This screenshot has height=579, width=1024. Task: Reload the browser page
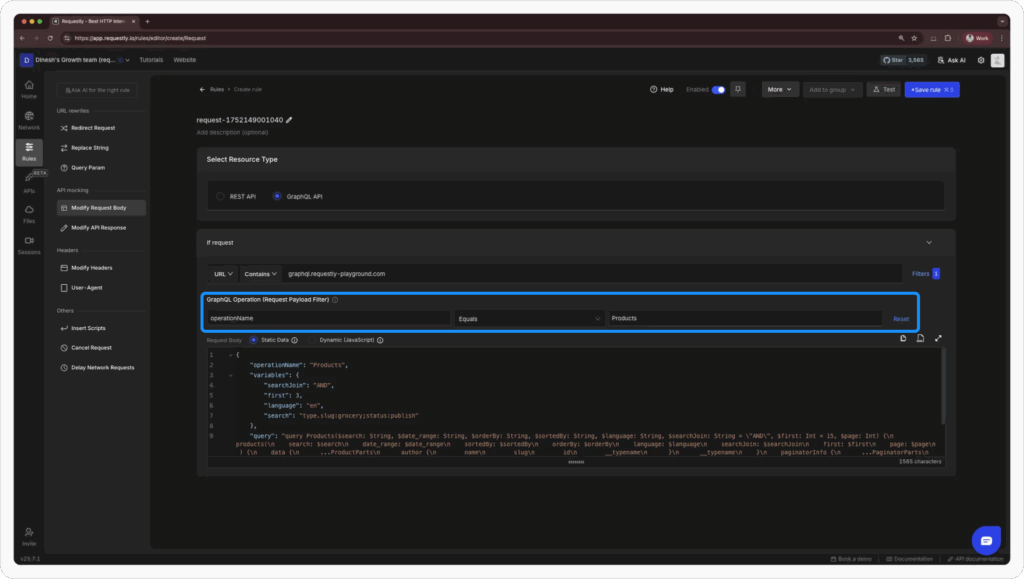pos(50,38)
